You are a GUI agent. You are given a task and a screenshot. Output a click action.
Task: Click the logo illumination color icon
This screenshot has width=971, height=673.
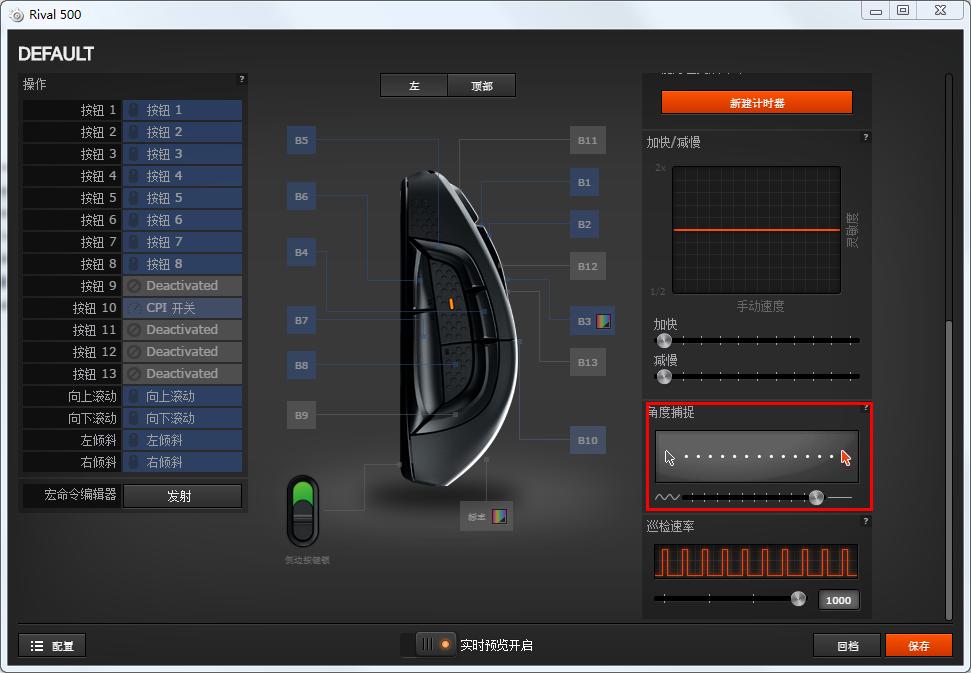pos(499,517)
